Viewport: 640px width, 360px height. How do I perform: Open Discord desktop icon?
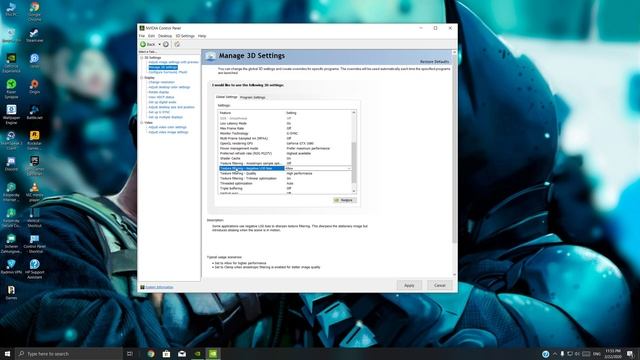pos(11,164)
